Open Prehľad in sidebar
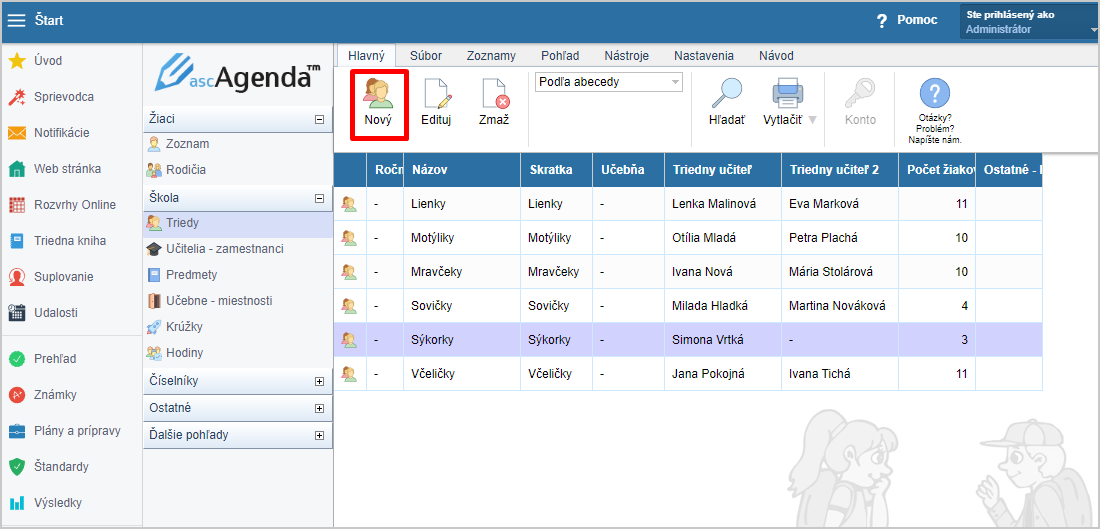The width and height of the screenshot is (1100, 529). 55,359
